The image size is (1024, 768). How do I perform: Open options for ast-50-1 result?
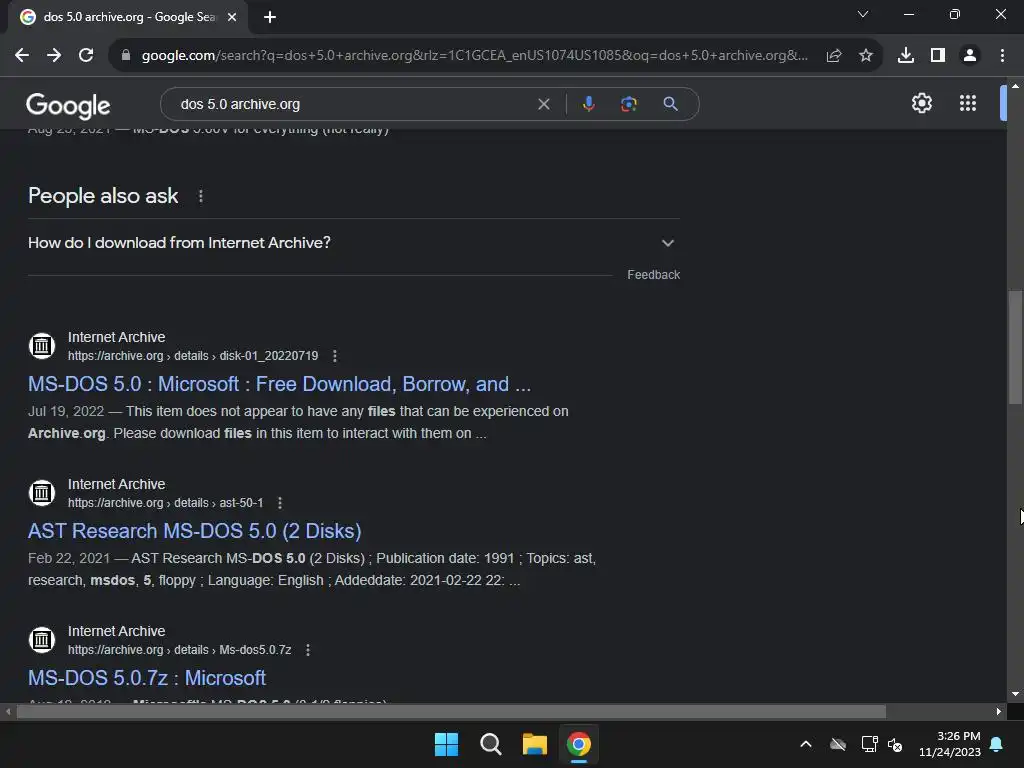(x=280, y=503)
